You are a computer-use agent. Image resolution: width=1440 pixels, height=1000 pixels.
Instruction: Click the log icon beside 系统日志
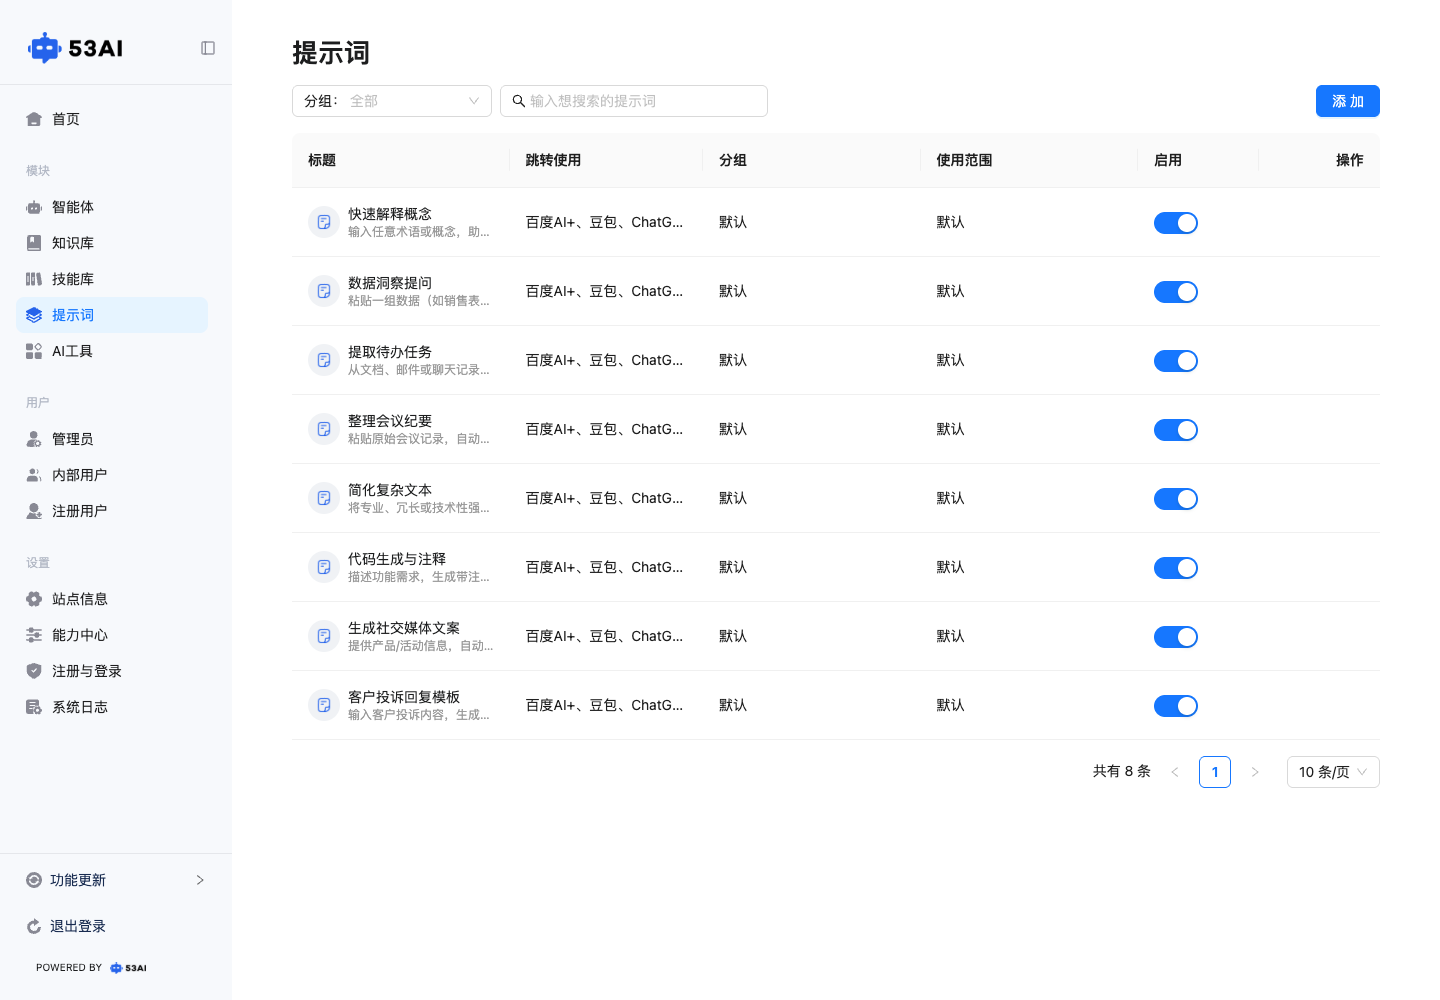coord(34,707)
